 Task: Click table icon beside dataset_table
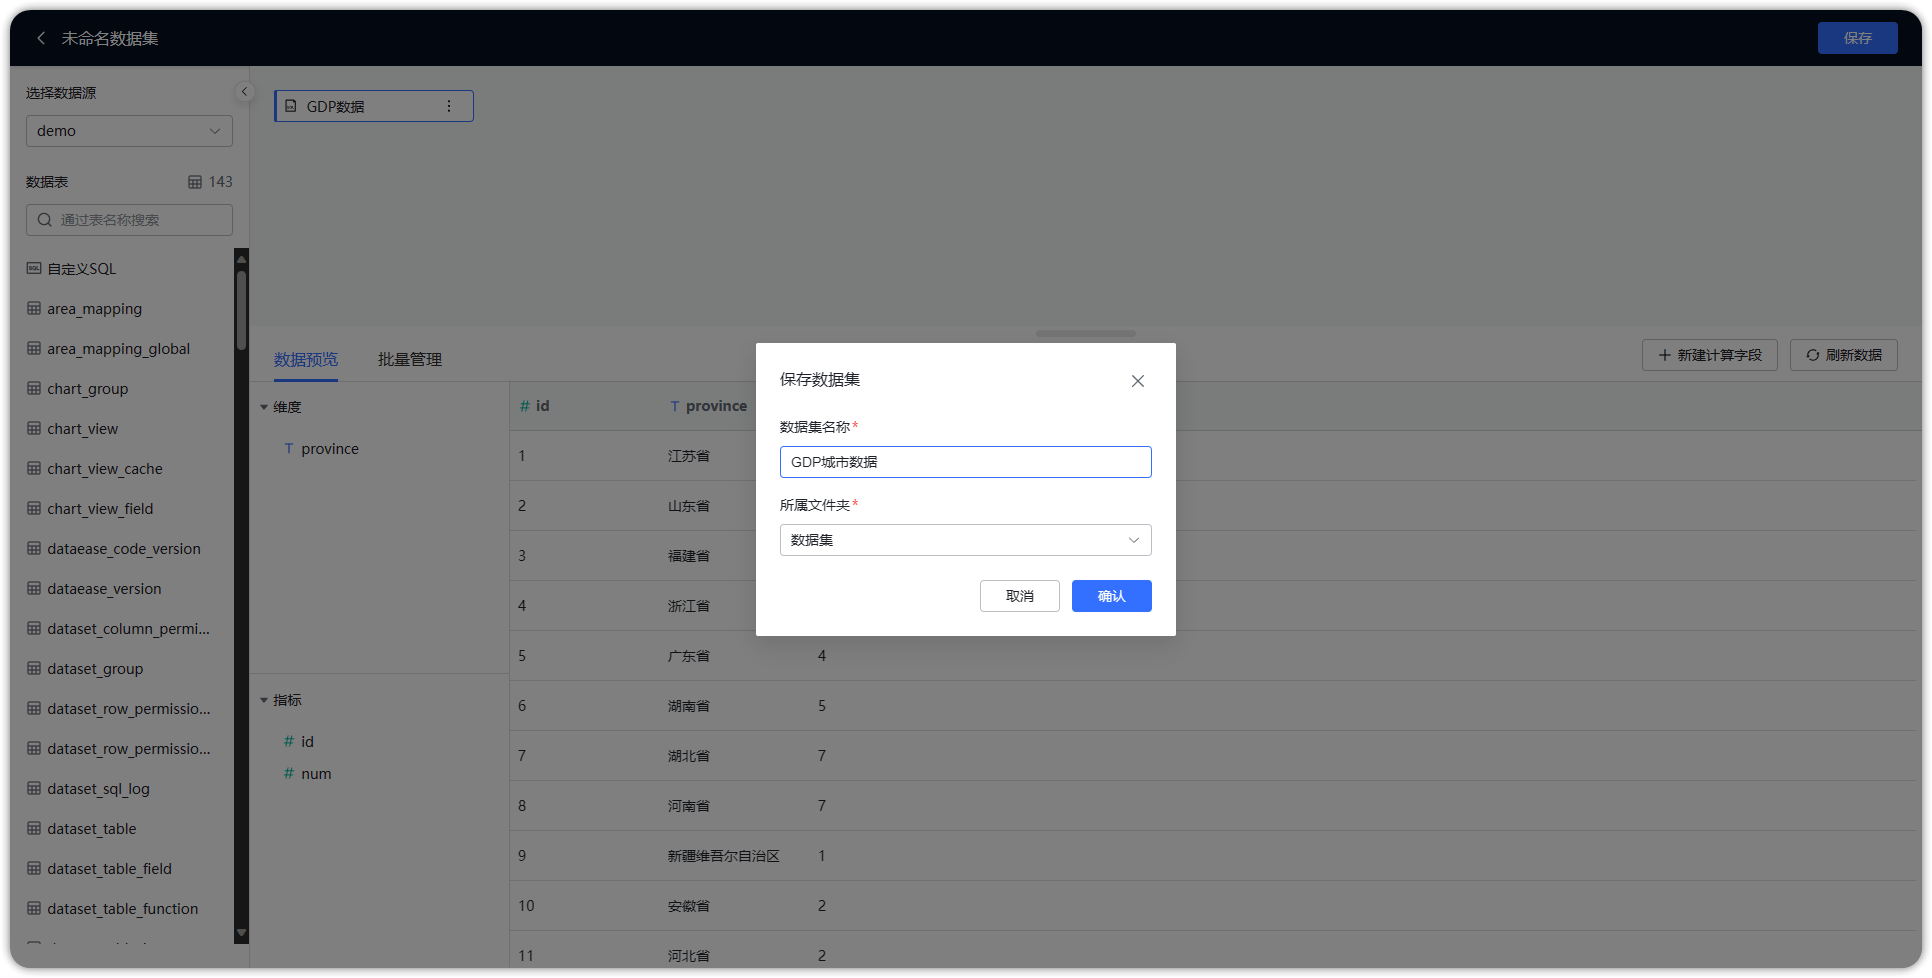tap(34, 828)
